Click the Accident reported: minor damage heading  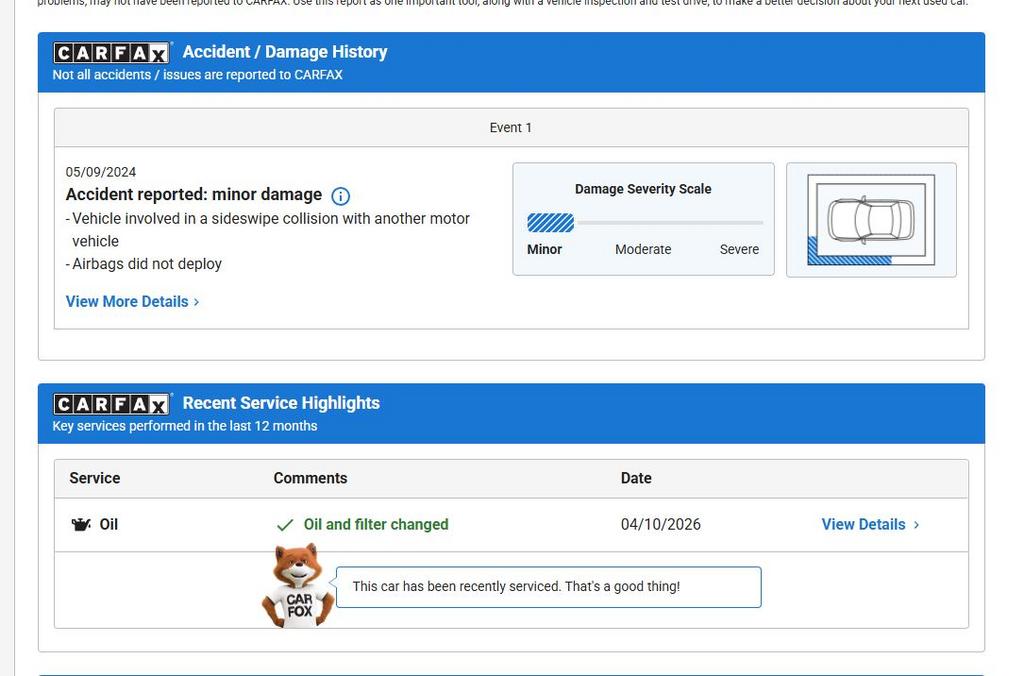194,195
